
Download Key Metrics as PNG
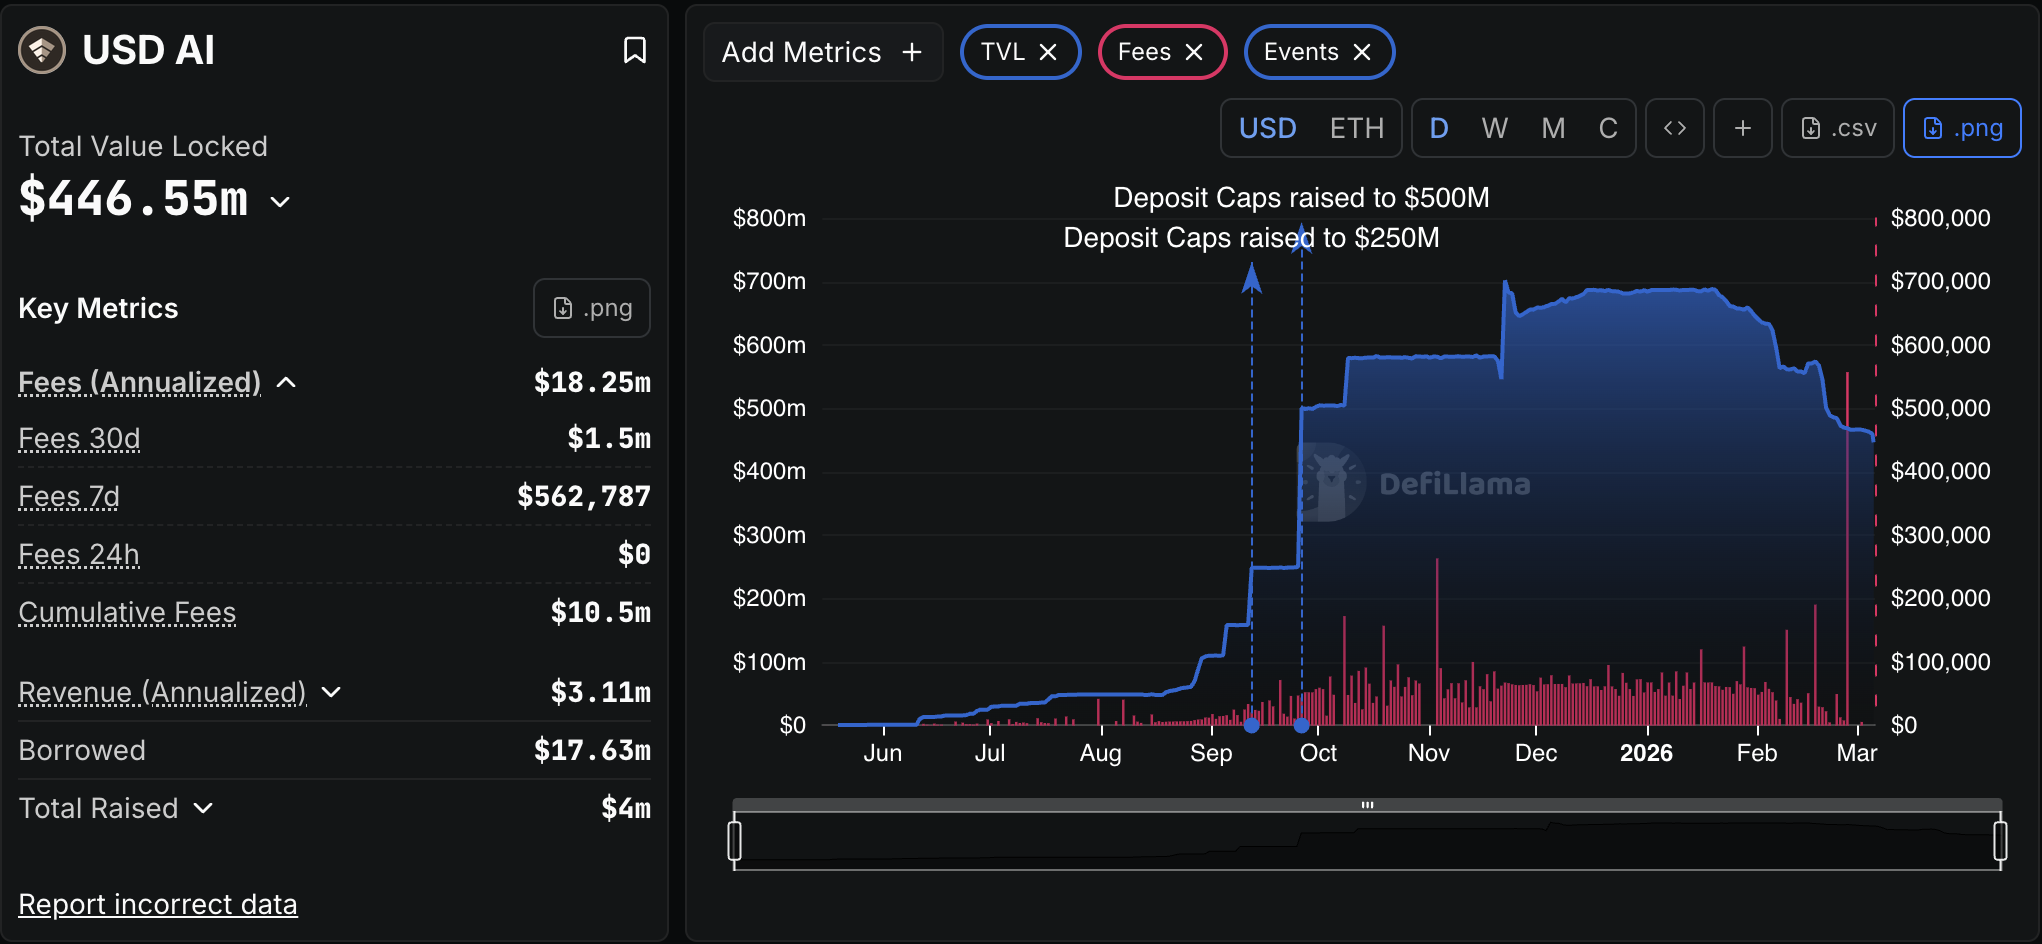point(591,308)
